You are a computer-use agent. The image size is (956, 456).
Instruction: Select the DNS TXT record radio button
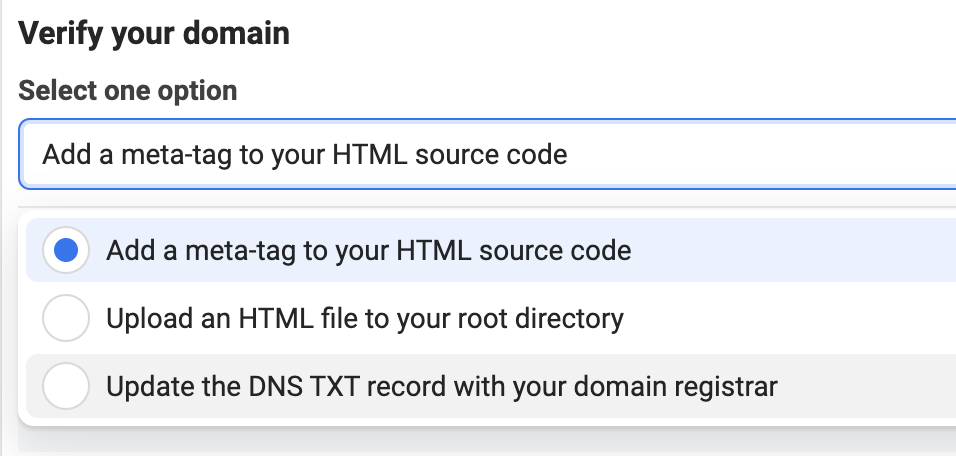[x=66, y=386]
